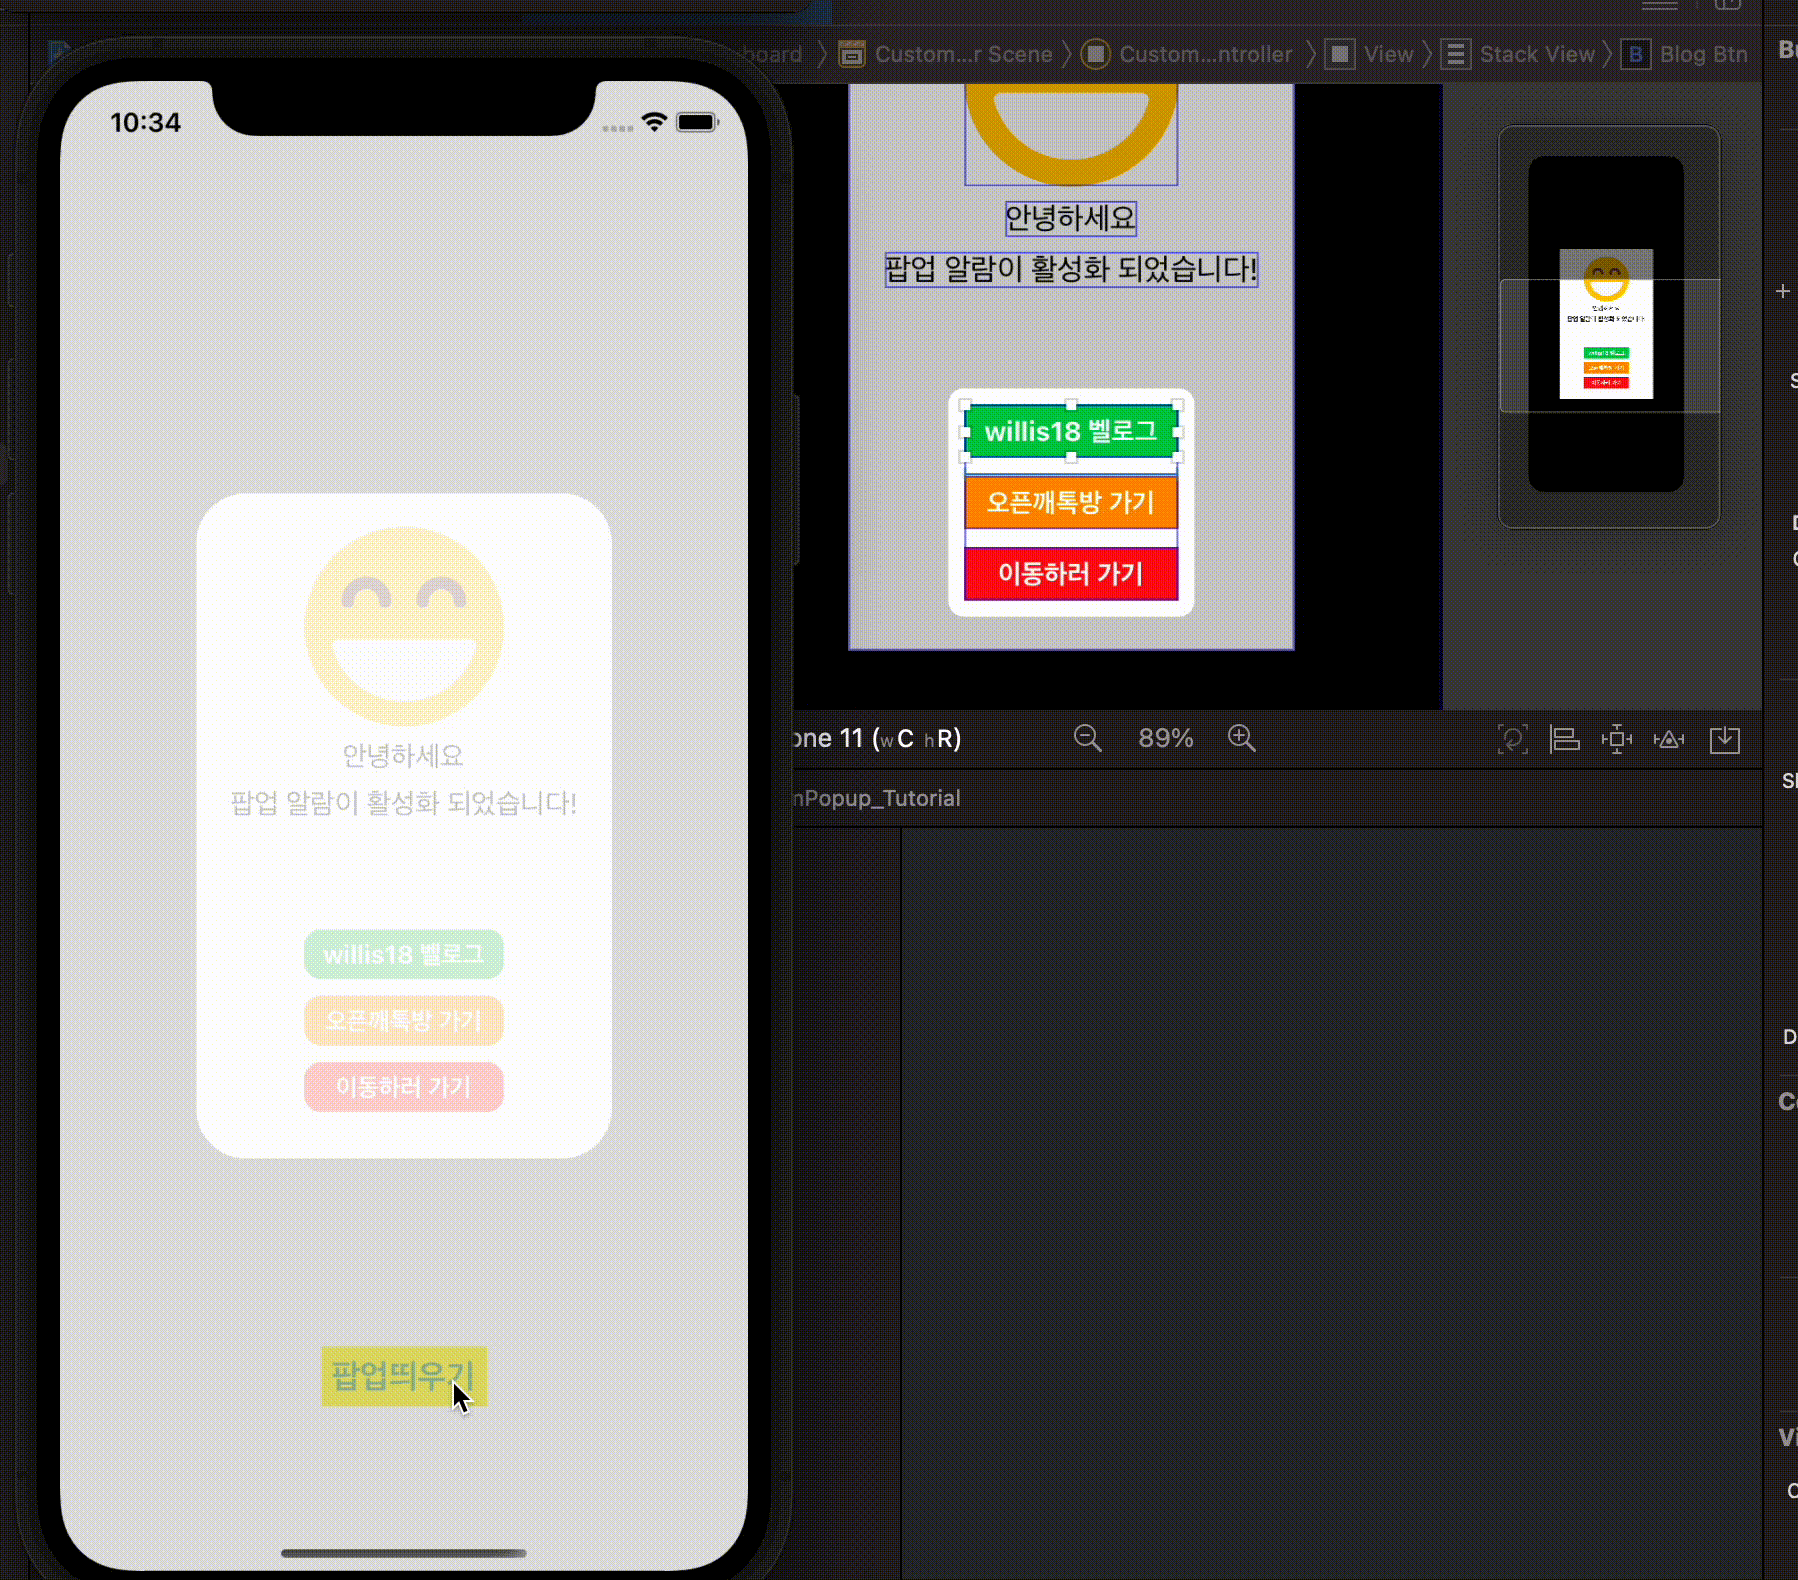Click the nPopup_Tutorial label in the debug bar
Screen dimensions: 1798x1580
point(877,798)
